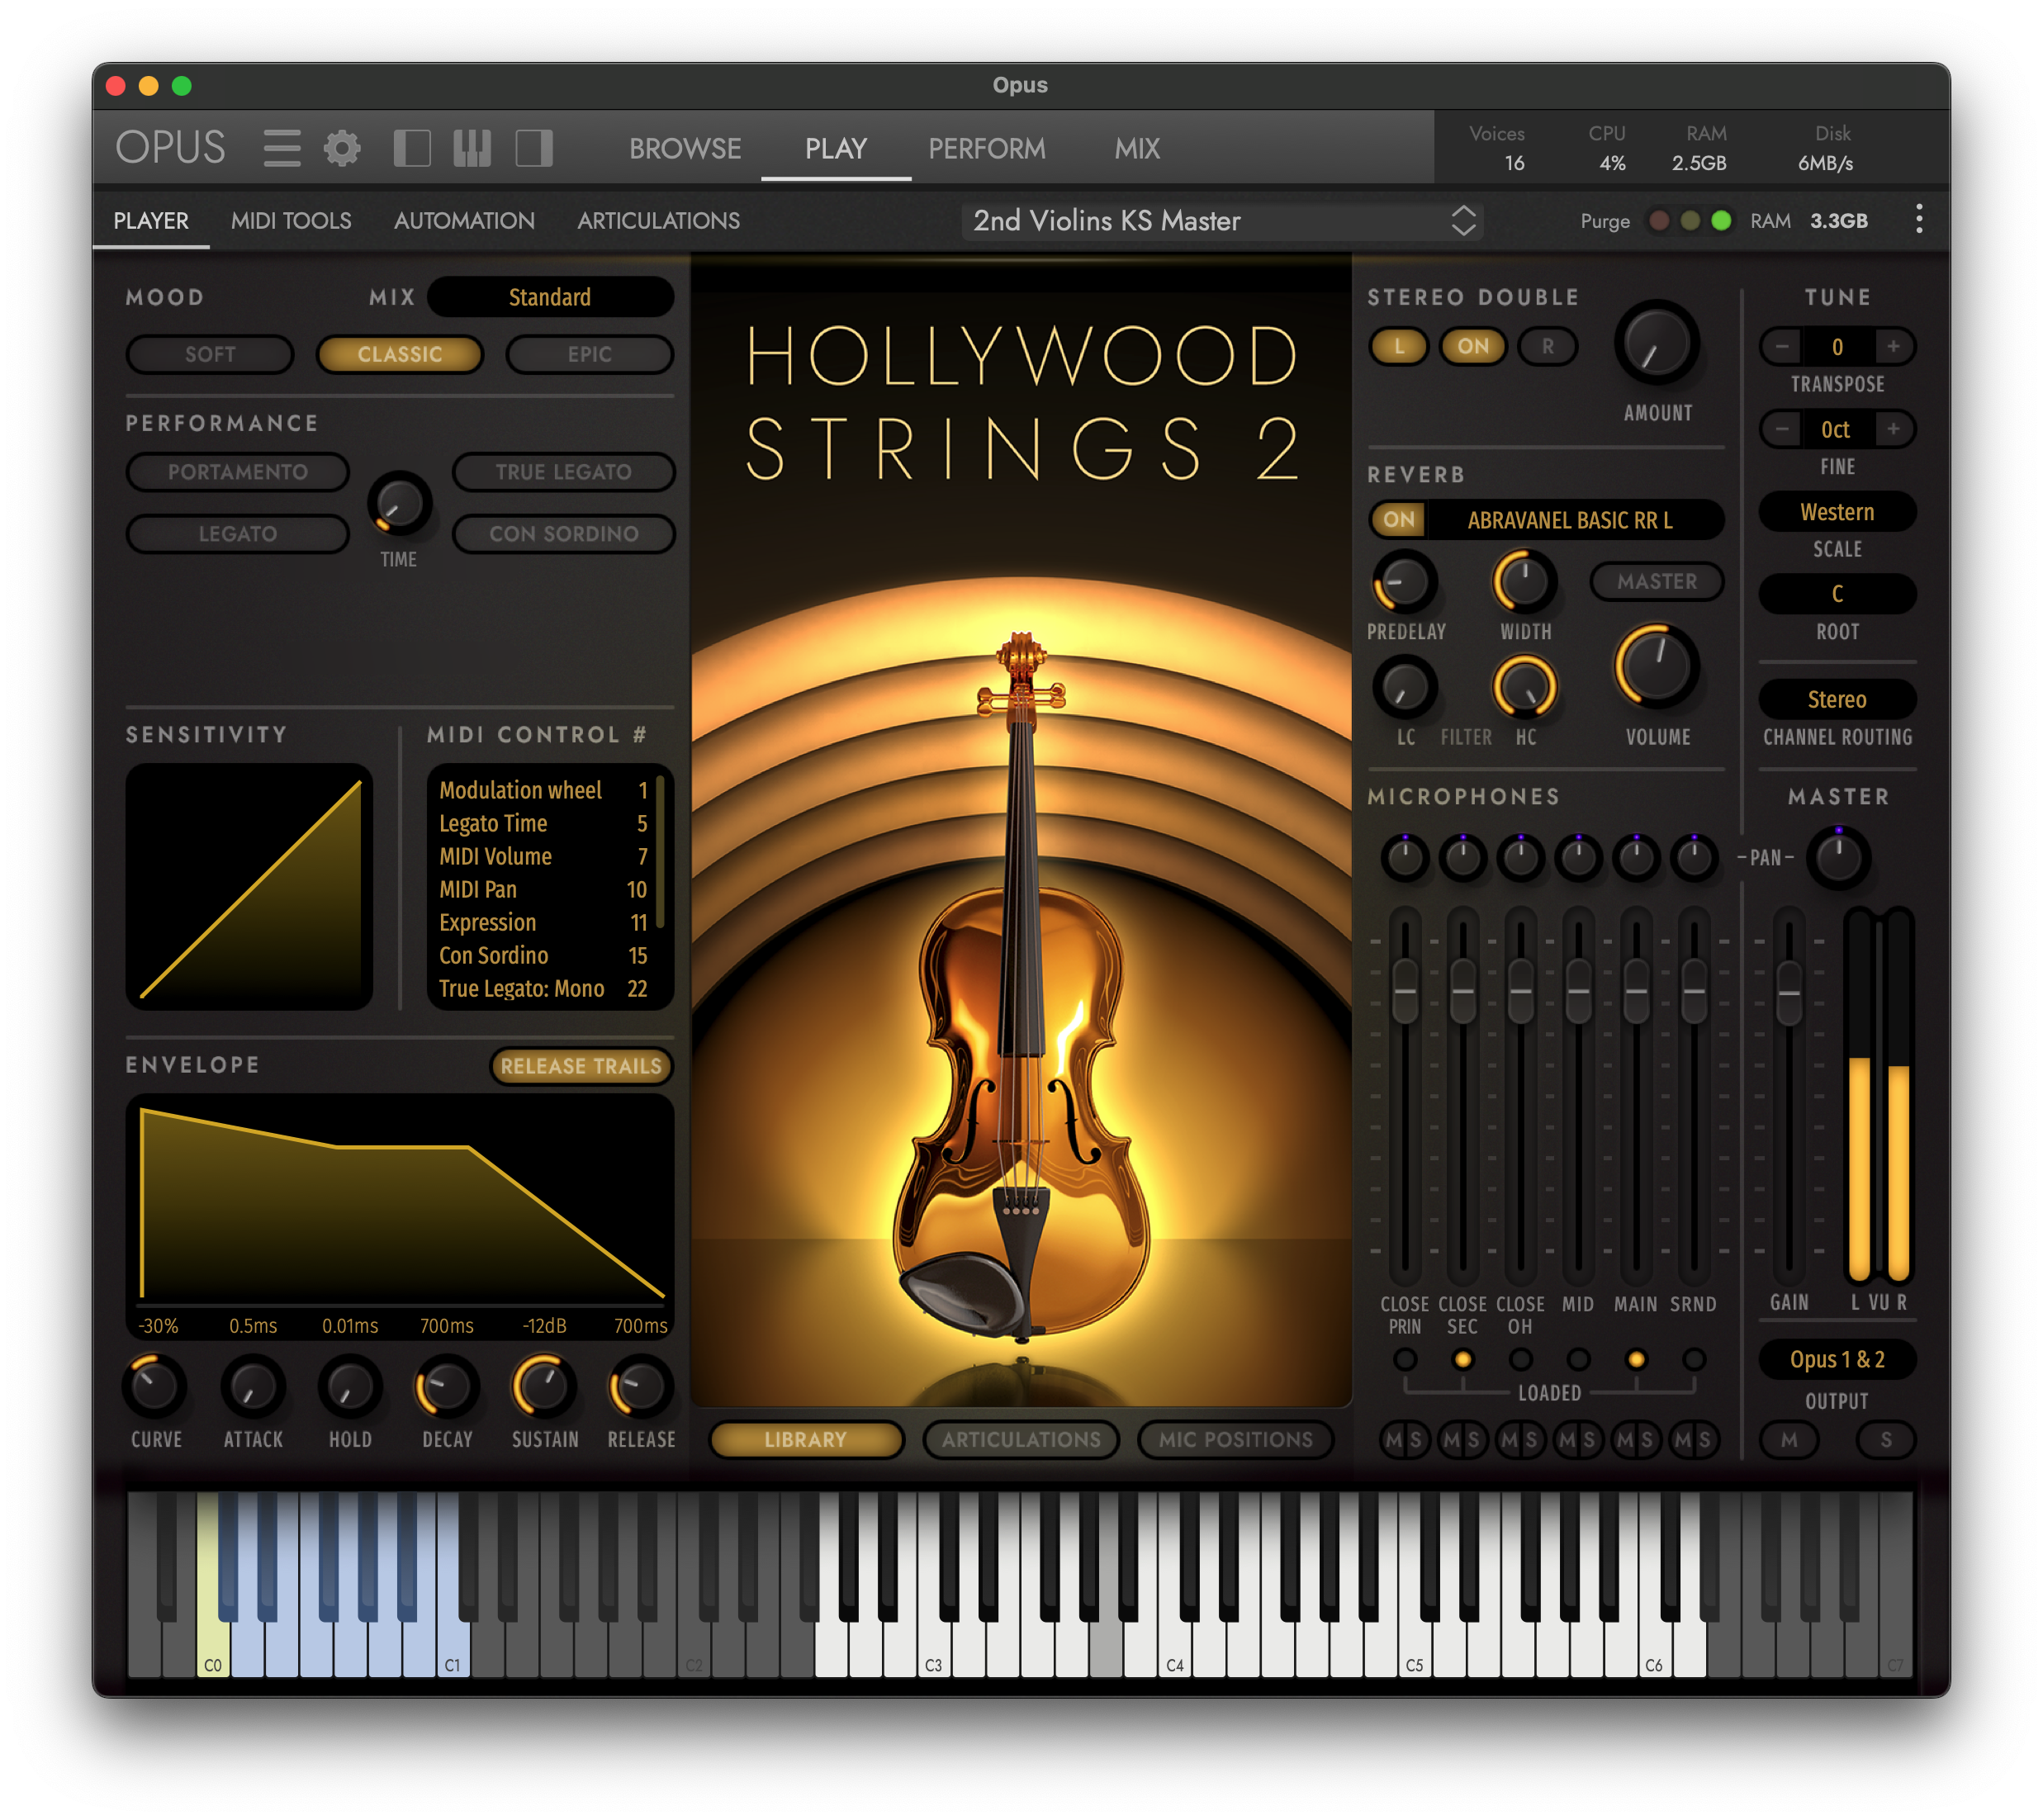This screenshot has width=2043, height=1820.
Task: Click the envelope Sustain knob
Action: tap(543, 1387)
